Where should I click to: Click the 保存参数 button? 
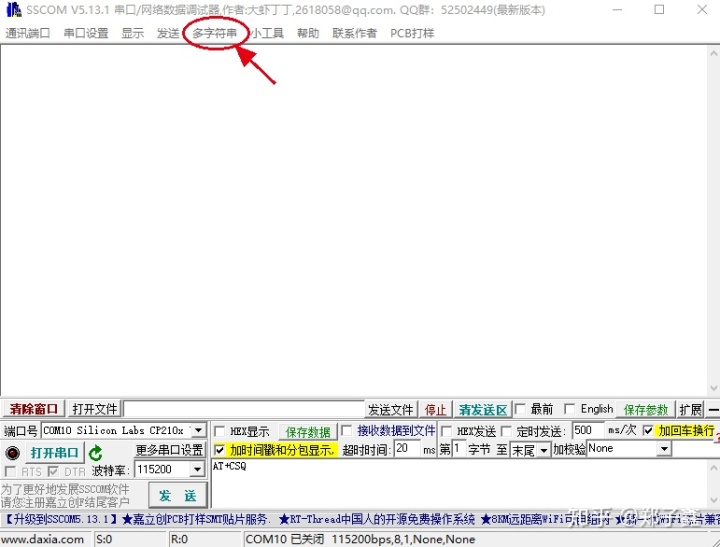[x=646, y=409]
